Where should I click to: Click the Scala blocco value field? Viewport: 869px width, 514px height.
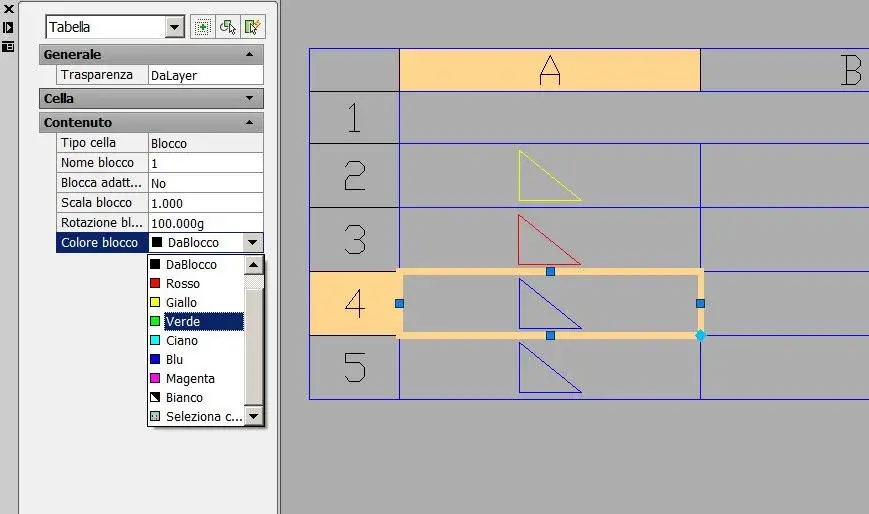click(206, 203)
